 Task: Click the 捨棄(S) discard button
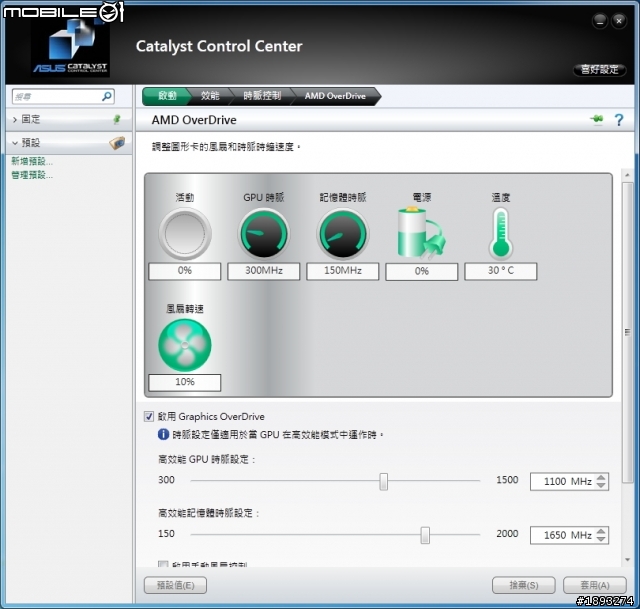[x=524, y=585]
